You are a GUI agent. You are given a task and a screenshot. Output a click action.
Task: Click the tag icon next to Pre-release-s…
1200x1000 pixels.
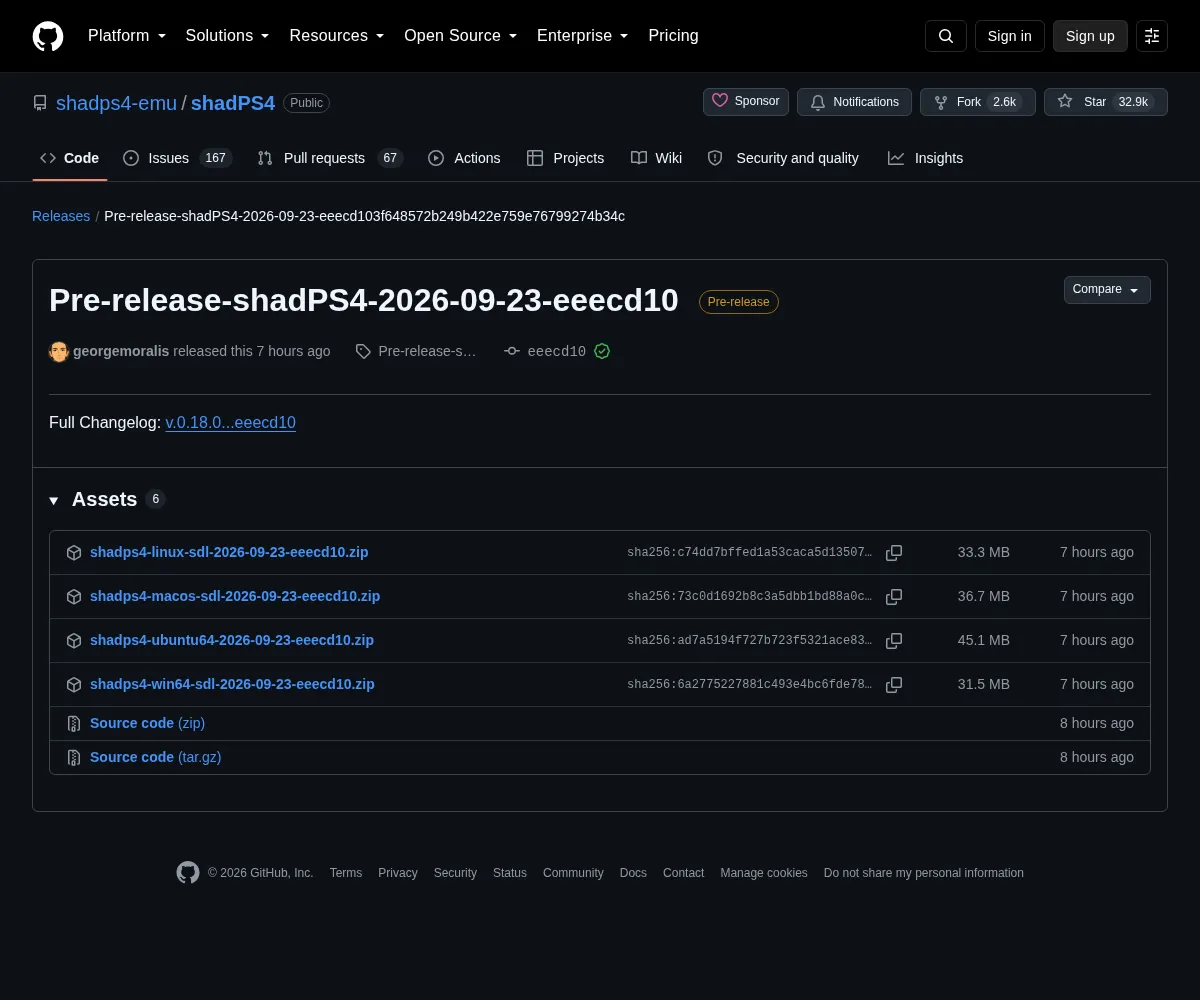(x=363, y=351)
